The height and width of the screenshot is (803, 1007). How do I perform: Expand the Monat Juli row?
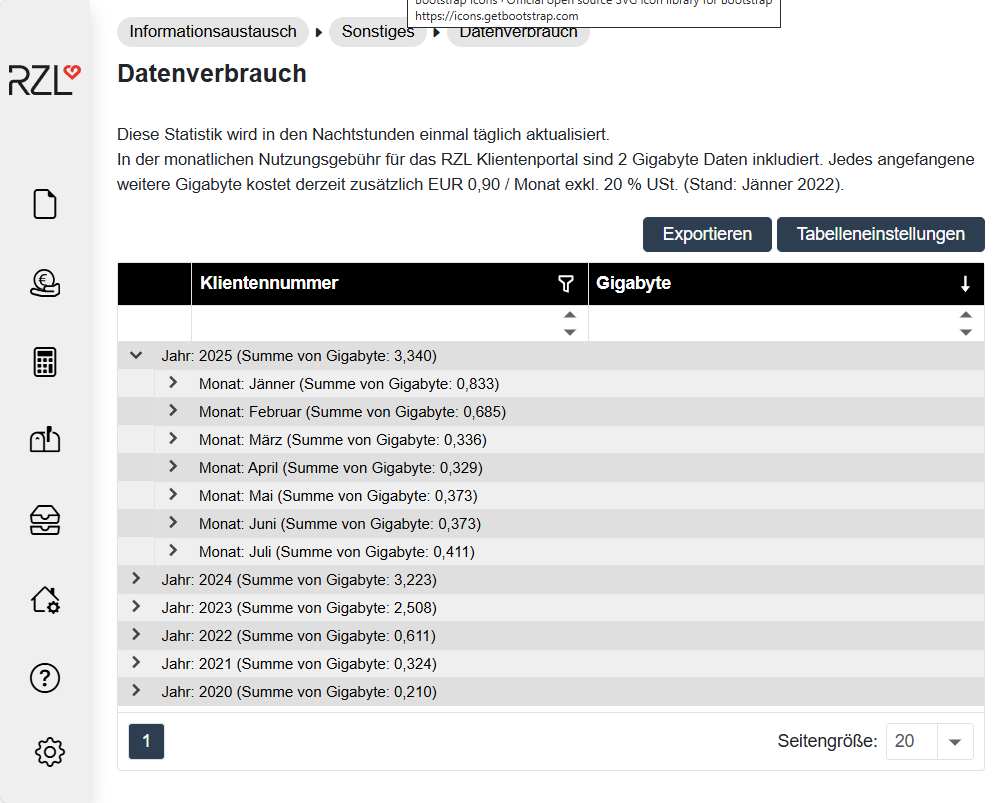point(173,551)
